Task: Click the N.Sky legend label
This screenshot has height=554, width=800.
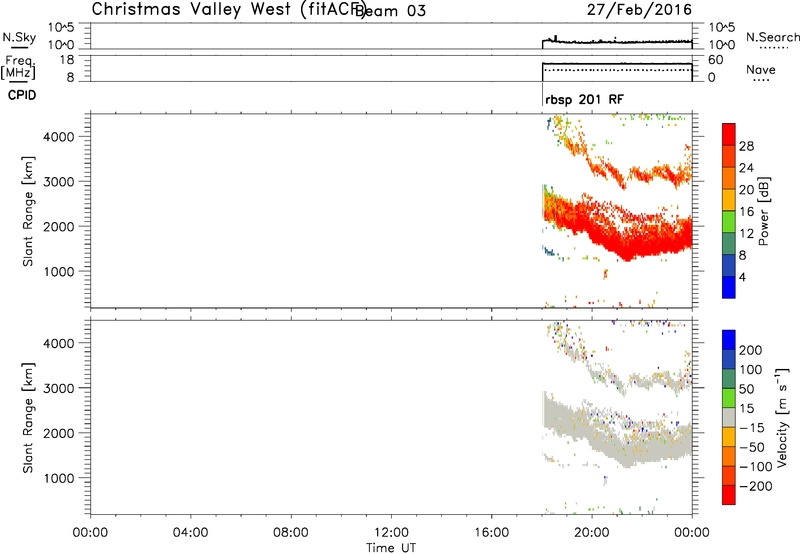Action: tap(19, 37)
